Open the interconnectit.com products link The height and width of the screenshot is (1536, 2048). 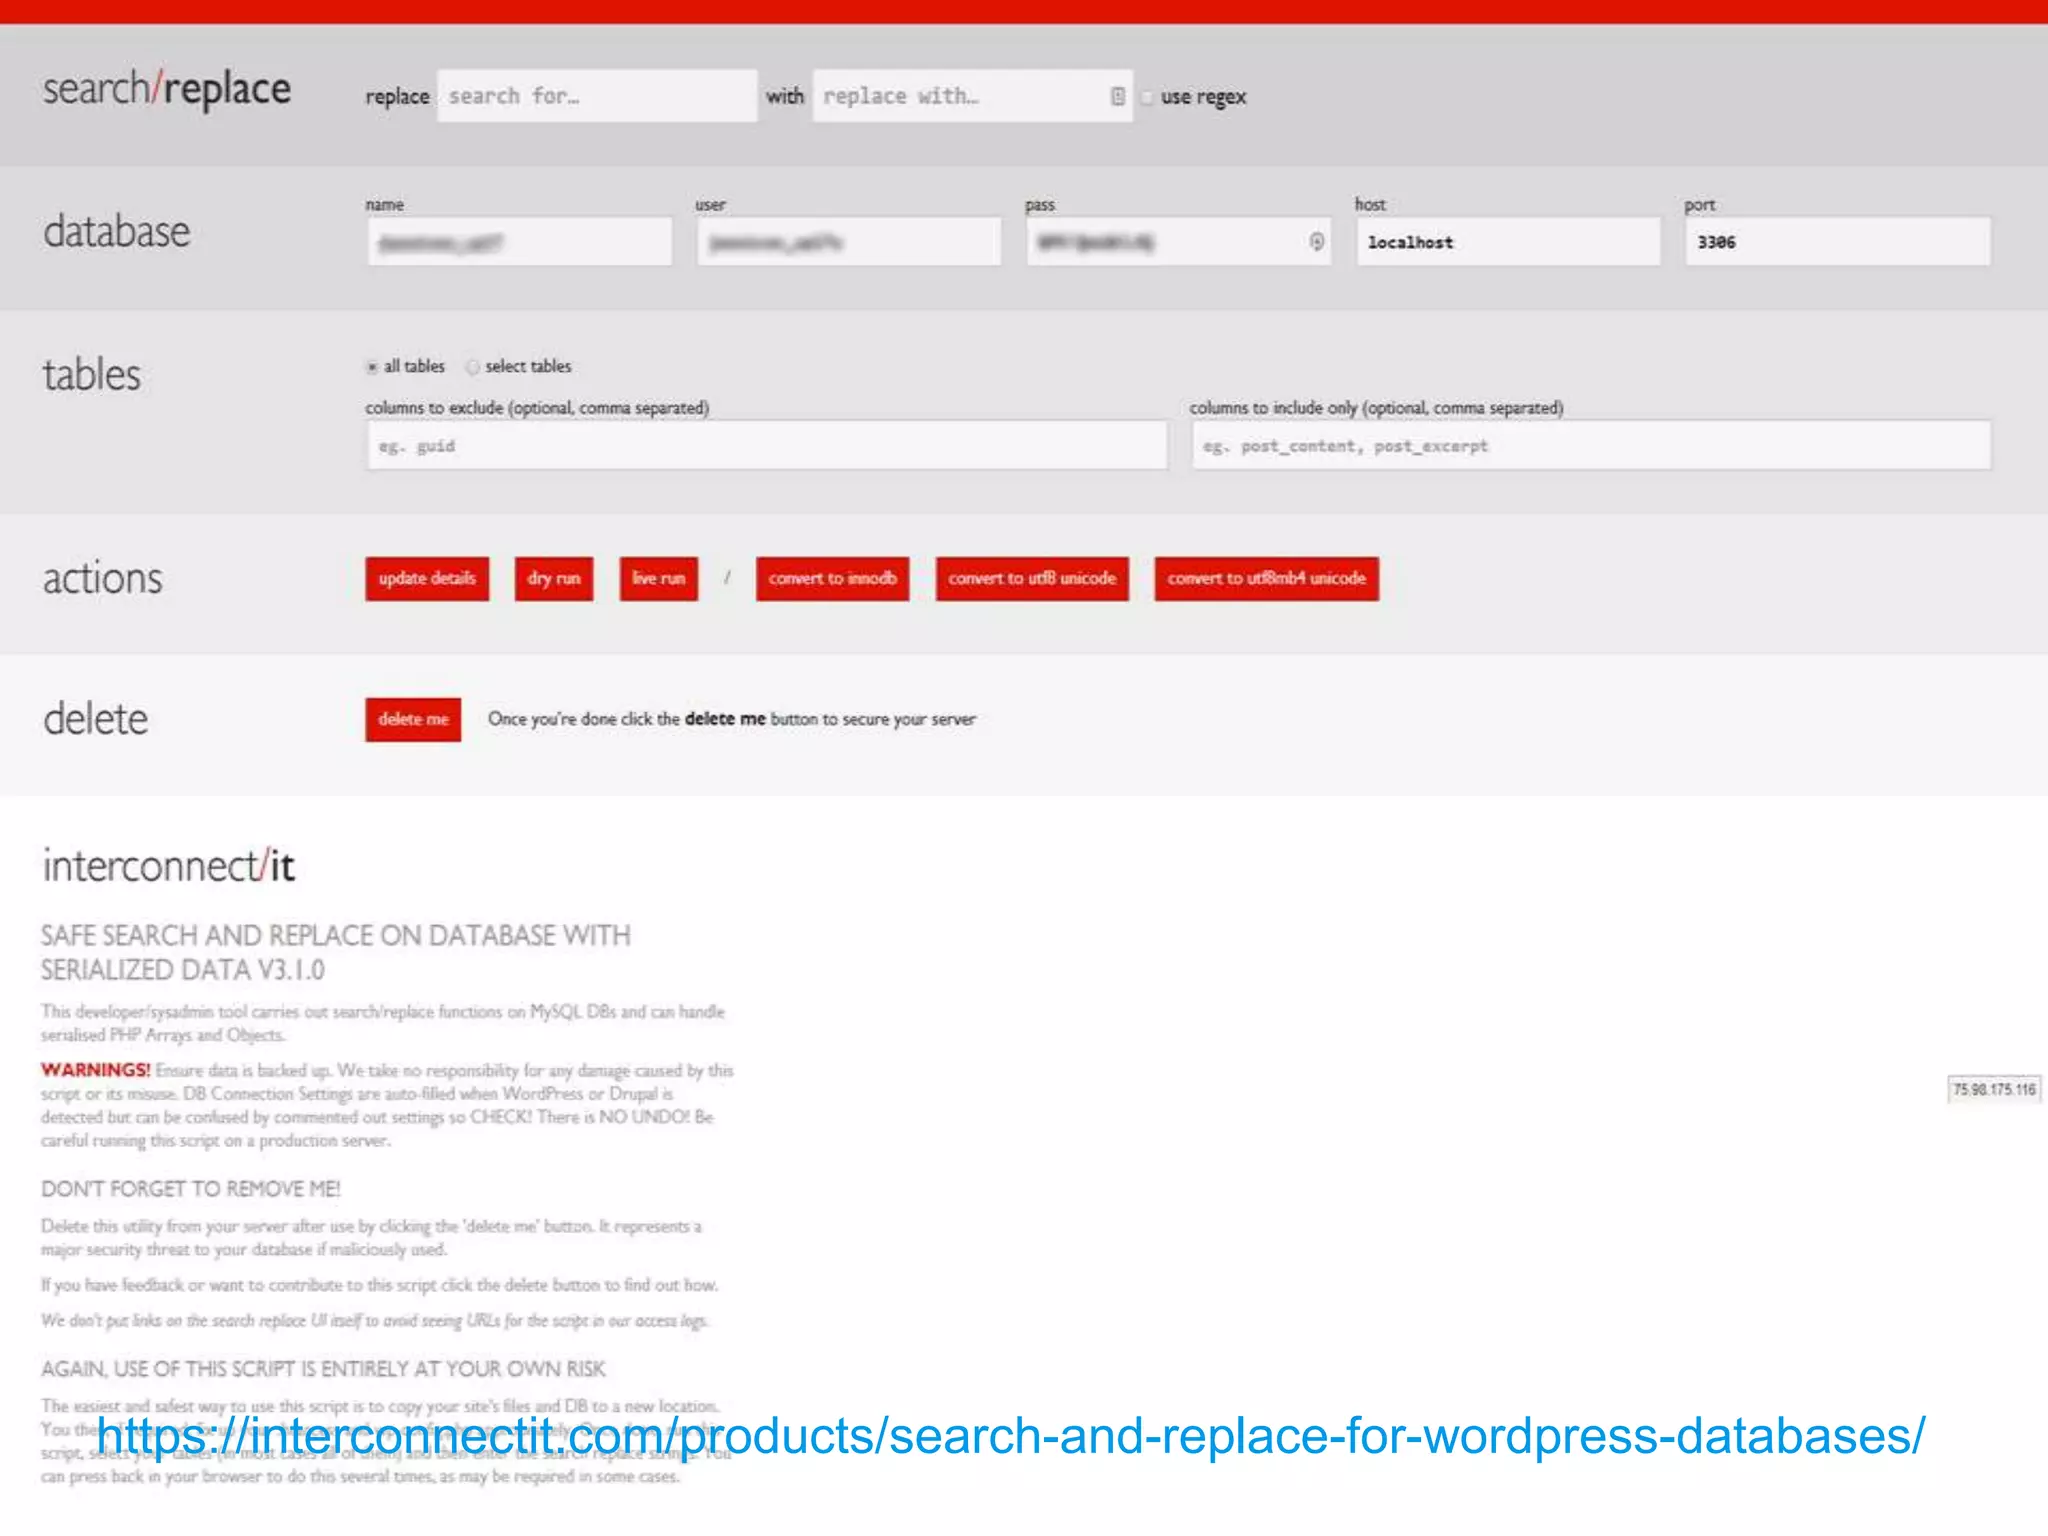point(1010,1436)
